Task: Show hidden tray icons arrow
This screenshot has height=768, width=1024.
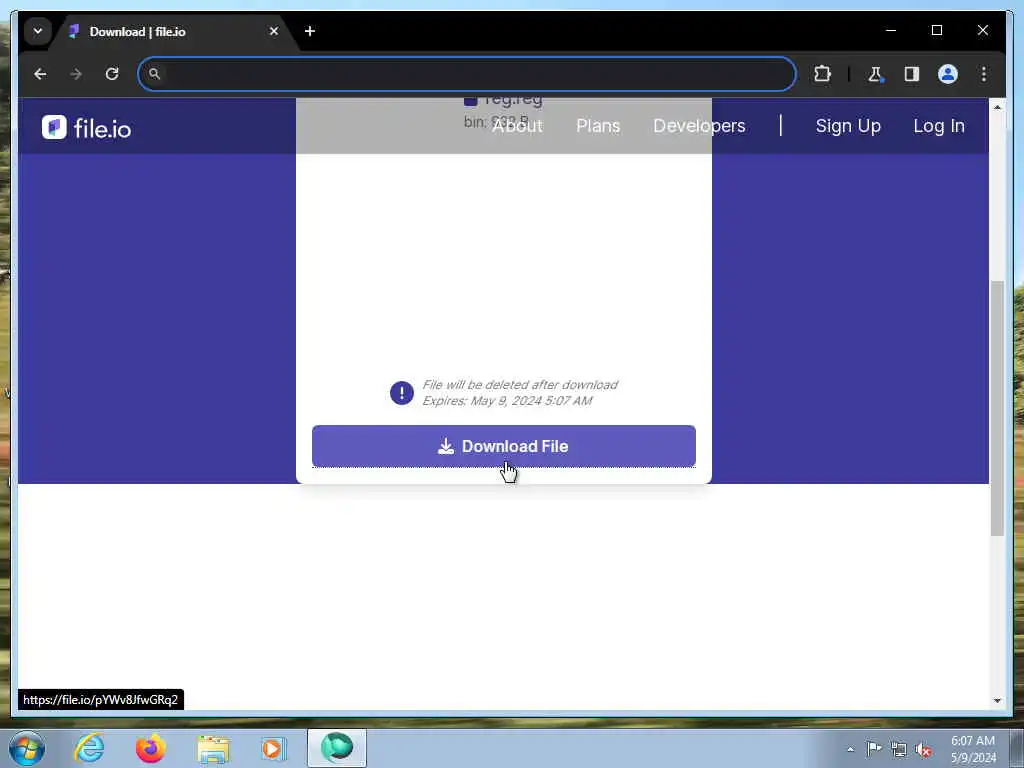Action: click(850, 749)
